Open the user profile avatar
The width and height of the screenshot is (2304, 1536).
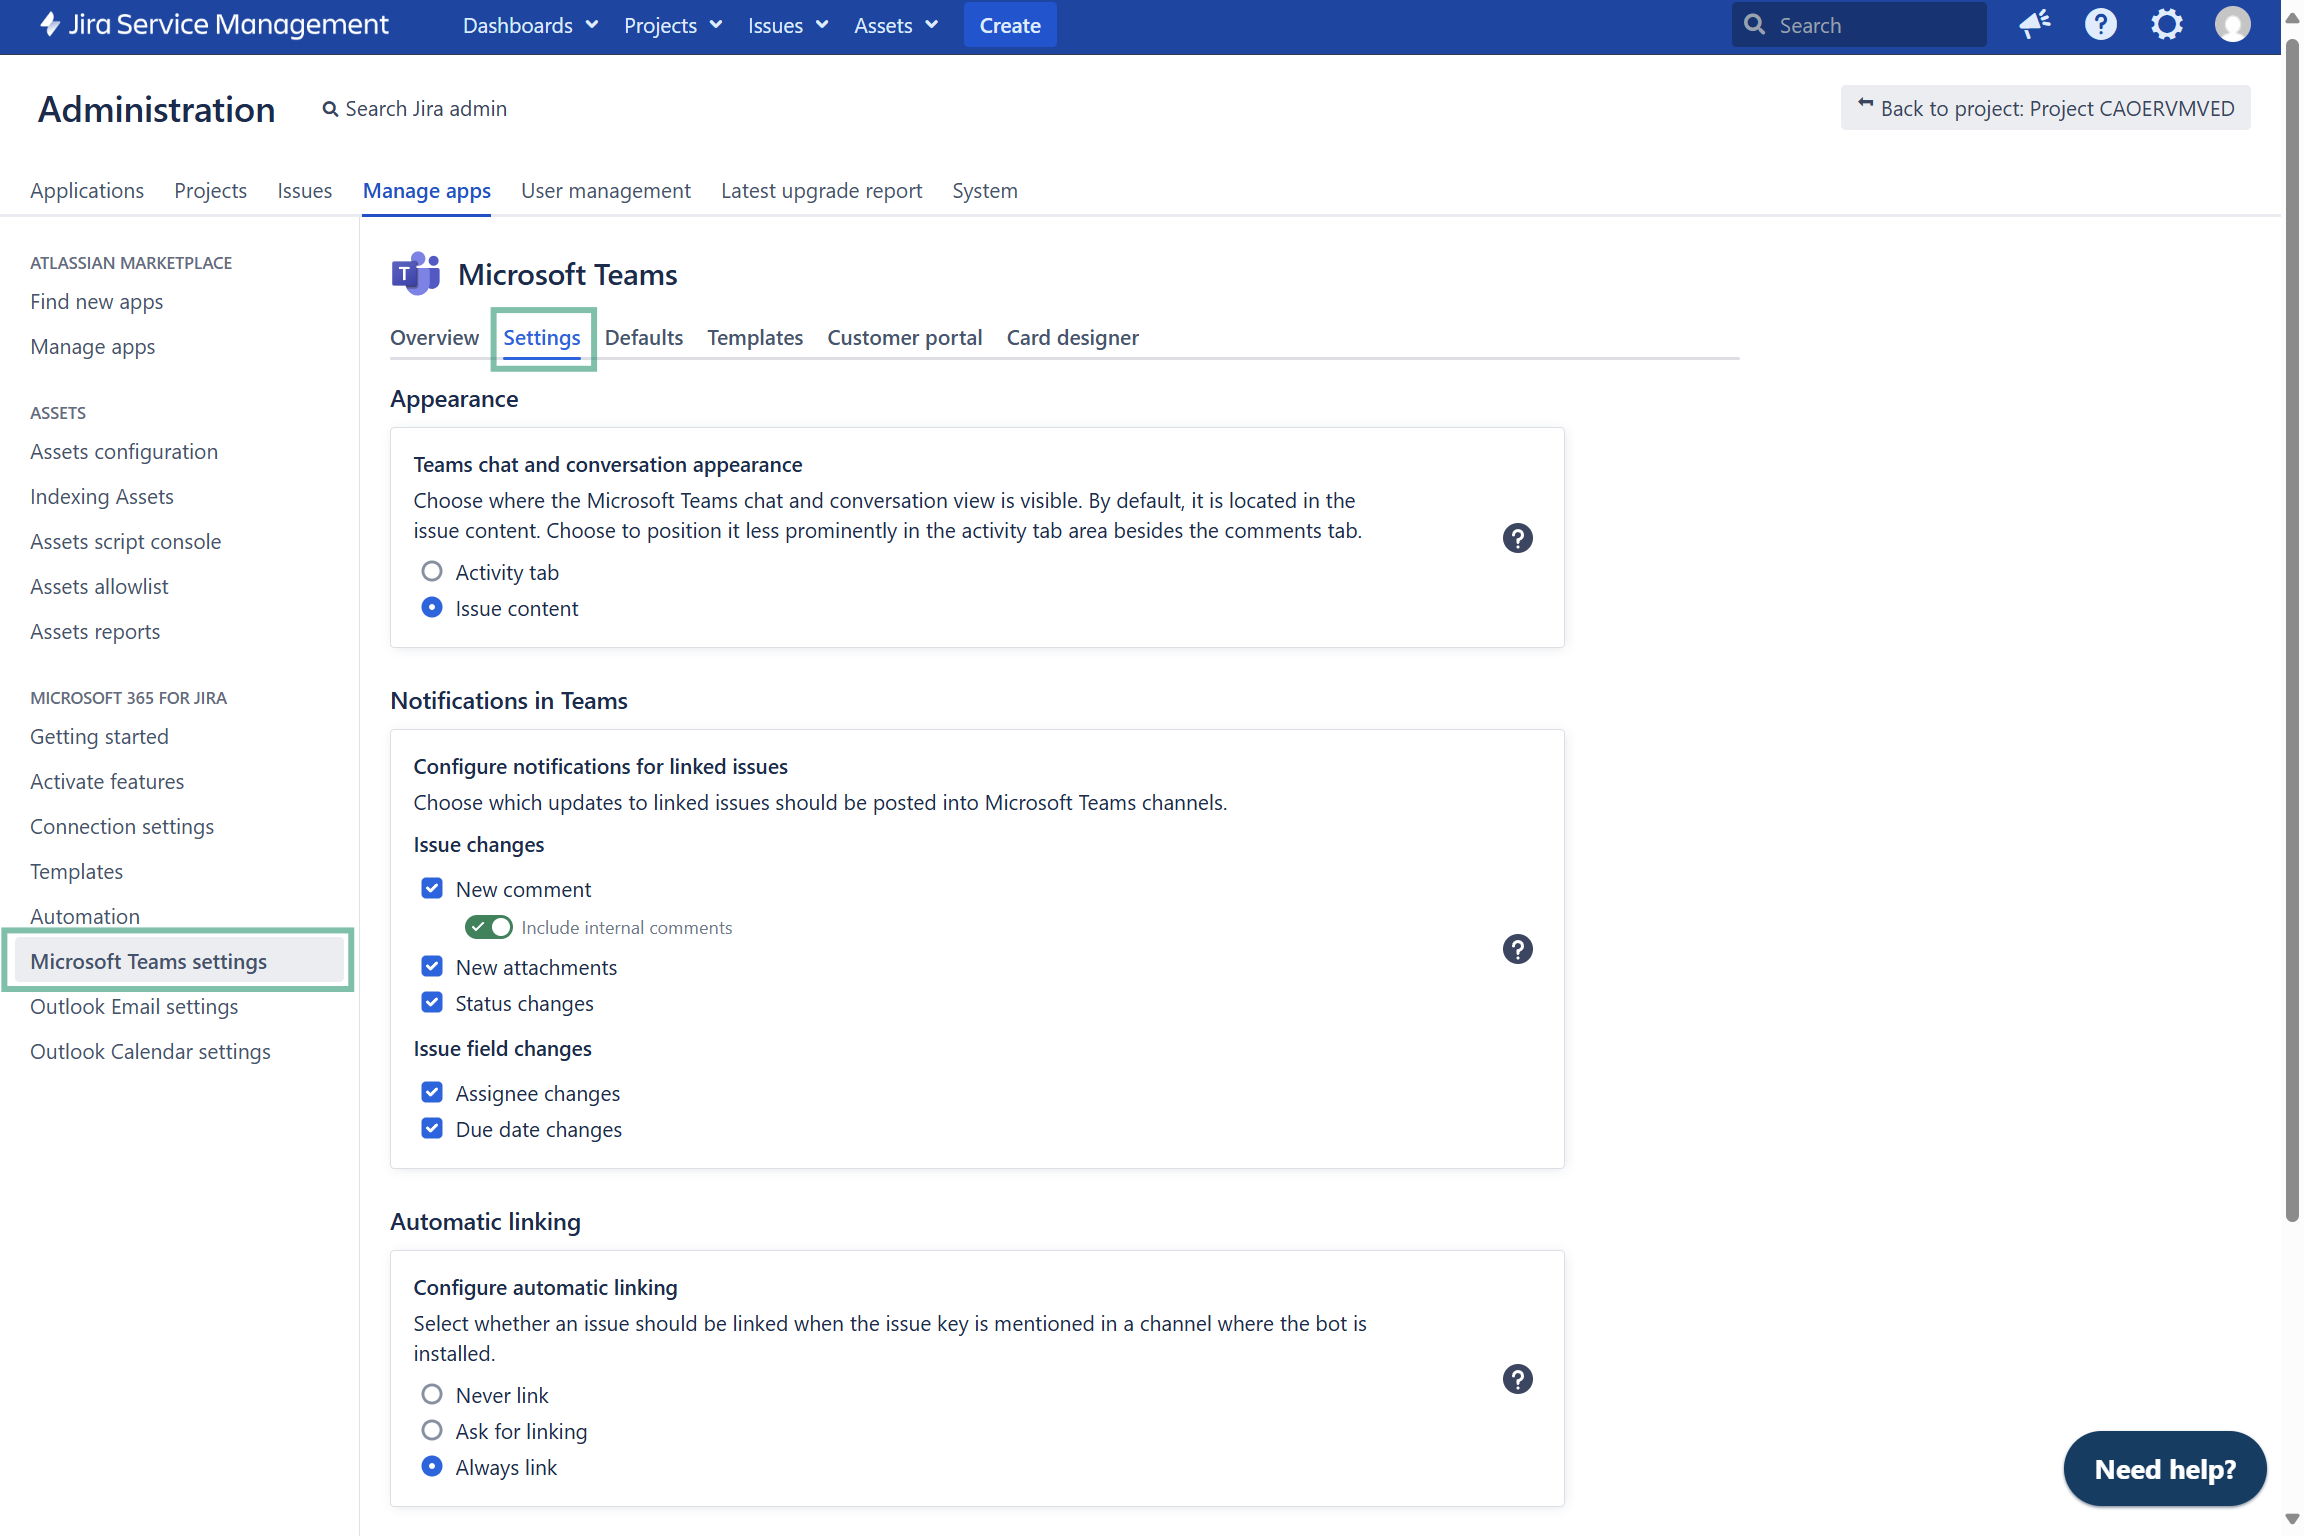tap(2232, 25)
